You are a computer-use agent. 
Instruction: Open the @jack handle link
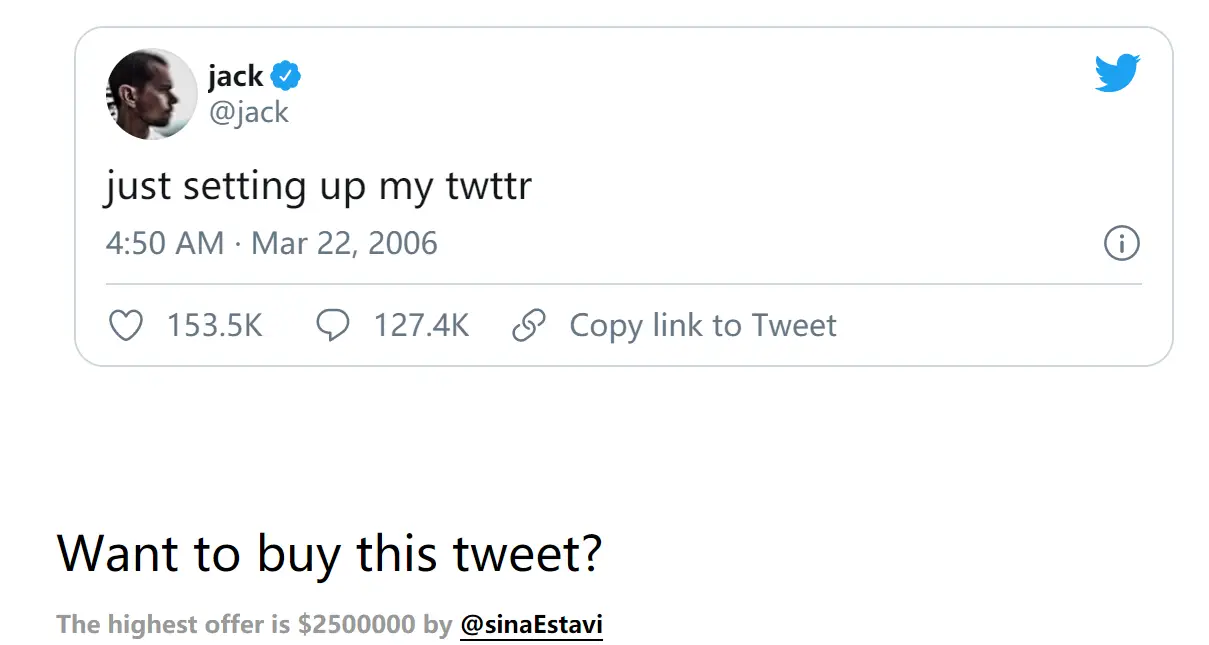[248, 111]
